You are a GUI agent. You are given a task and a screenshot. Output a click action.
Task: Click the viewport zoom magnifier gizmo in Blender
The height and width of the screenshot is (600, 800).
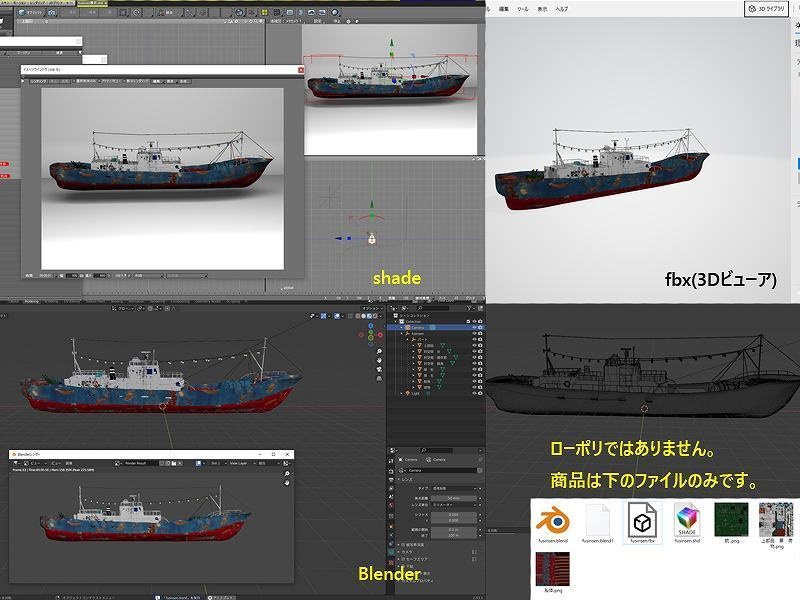pyautogui.click(x=379, y=351)
